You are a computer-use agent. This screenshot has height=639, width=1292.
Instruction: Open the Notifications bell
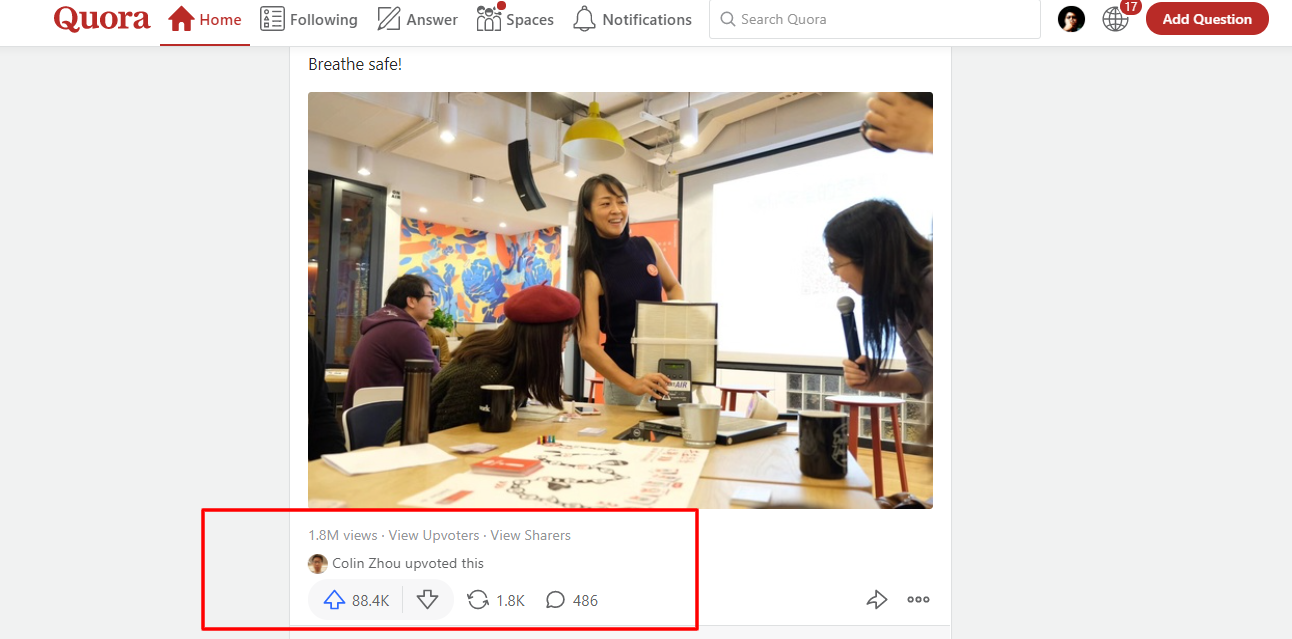632,18
